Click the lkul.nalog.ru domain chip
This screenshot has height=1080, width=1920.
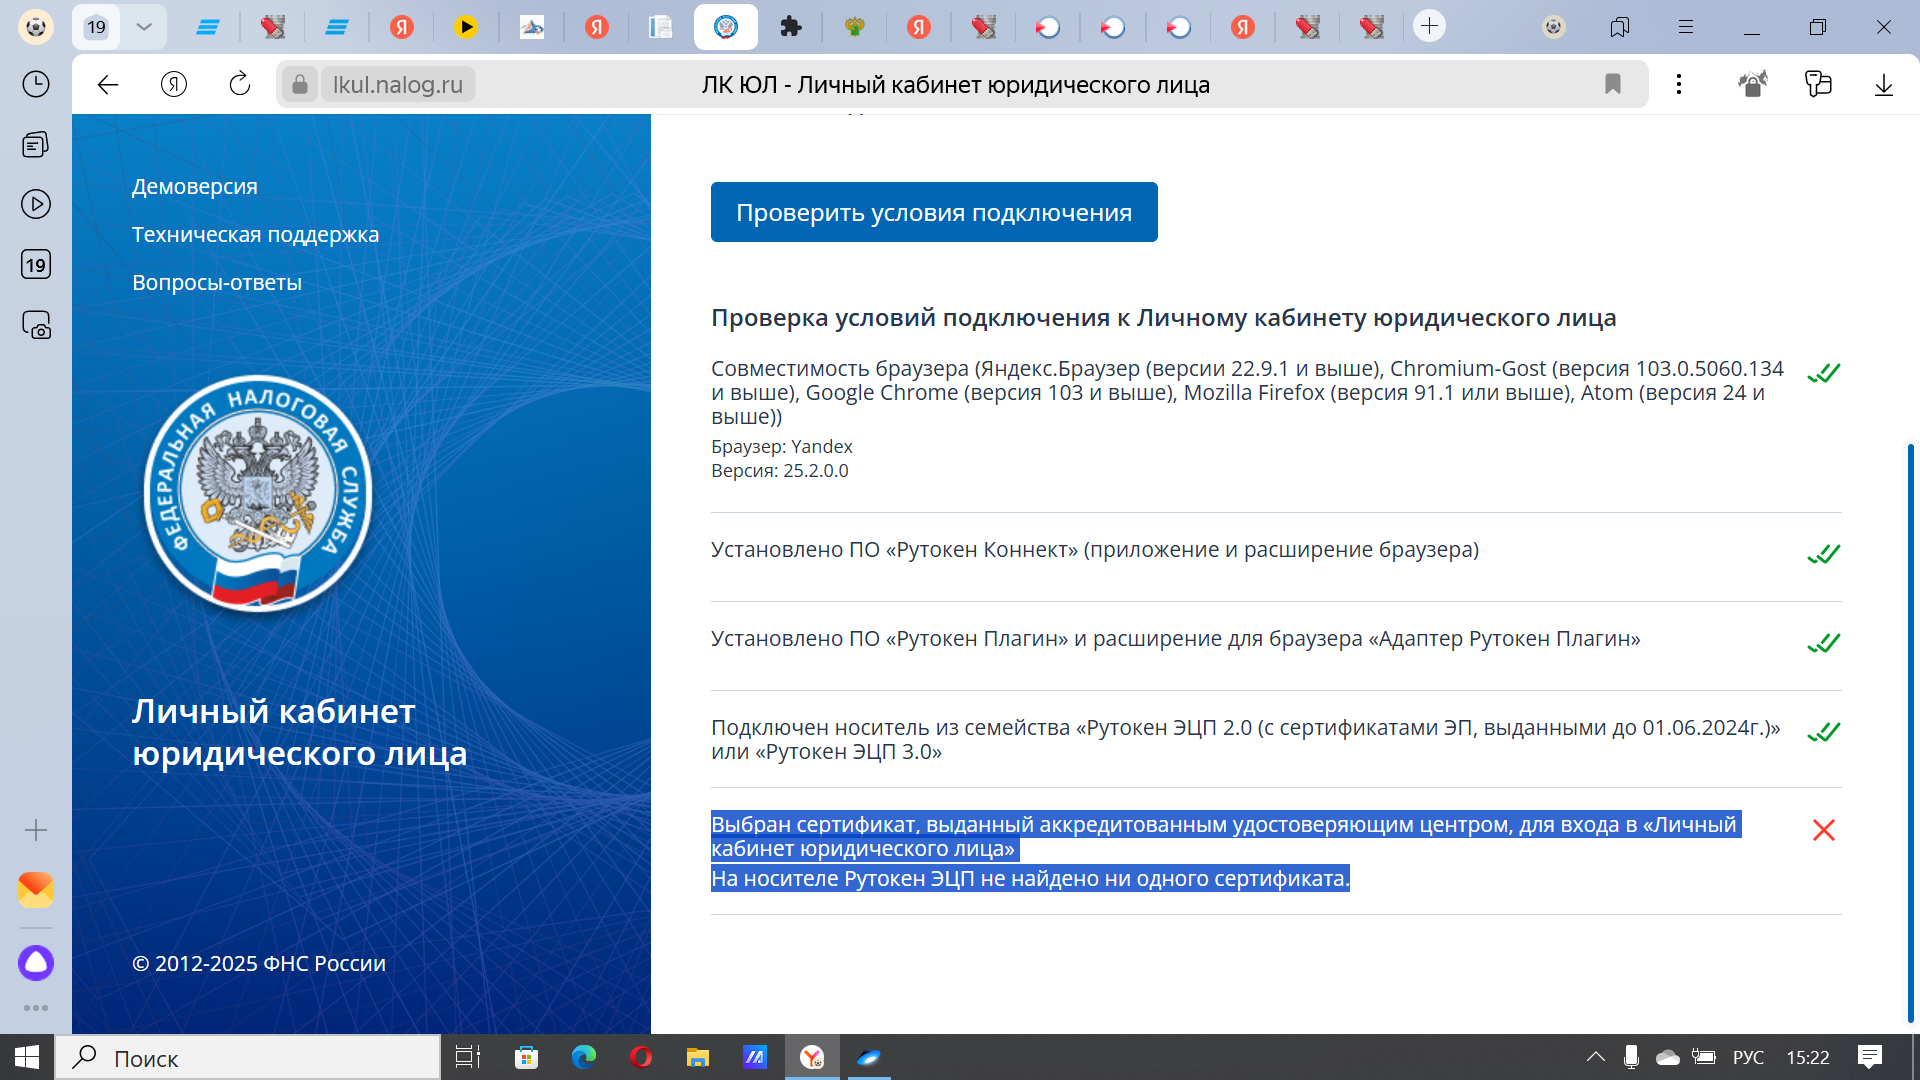[x=398, y=85]
